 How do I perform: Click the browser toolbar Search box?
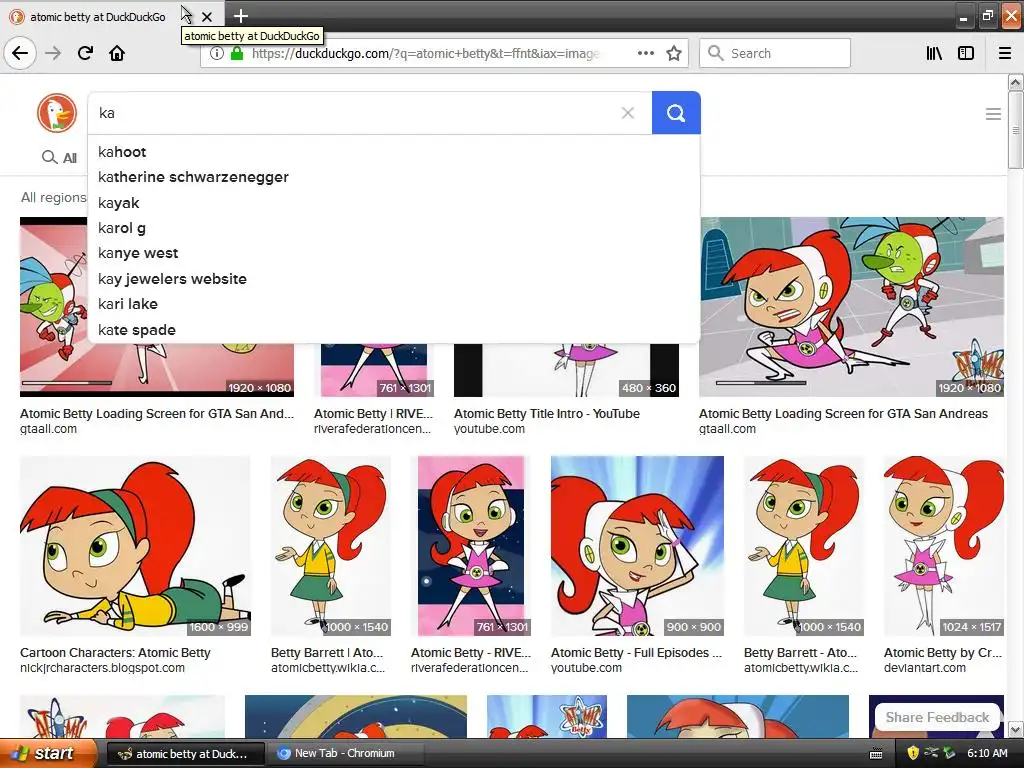click(775, 53)
